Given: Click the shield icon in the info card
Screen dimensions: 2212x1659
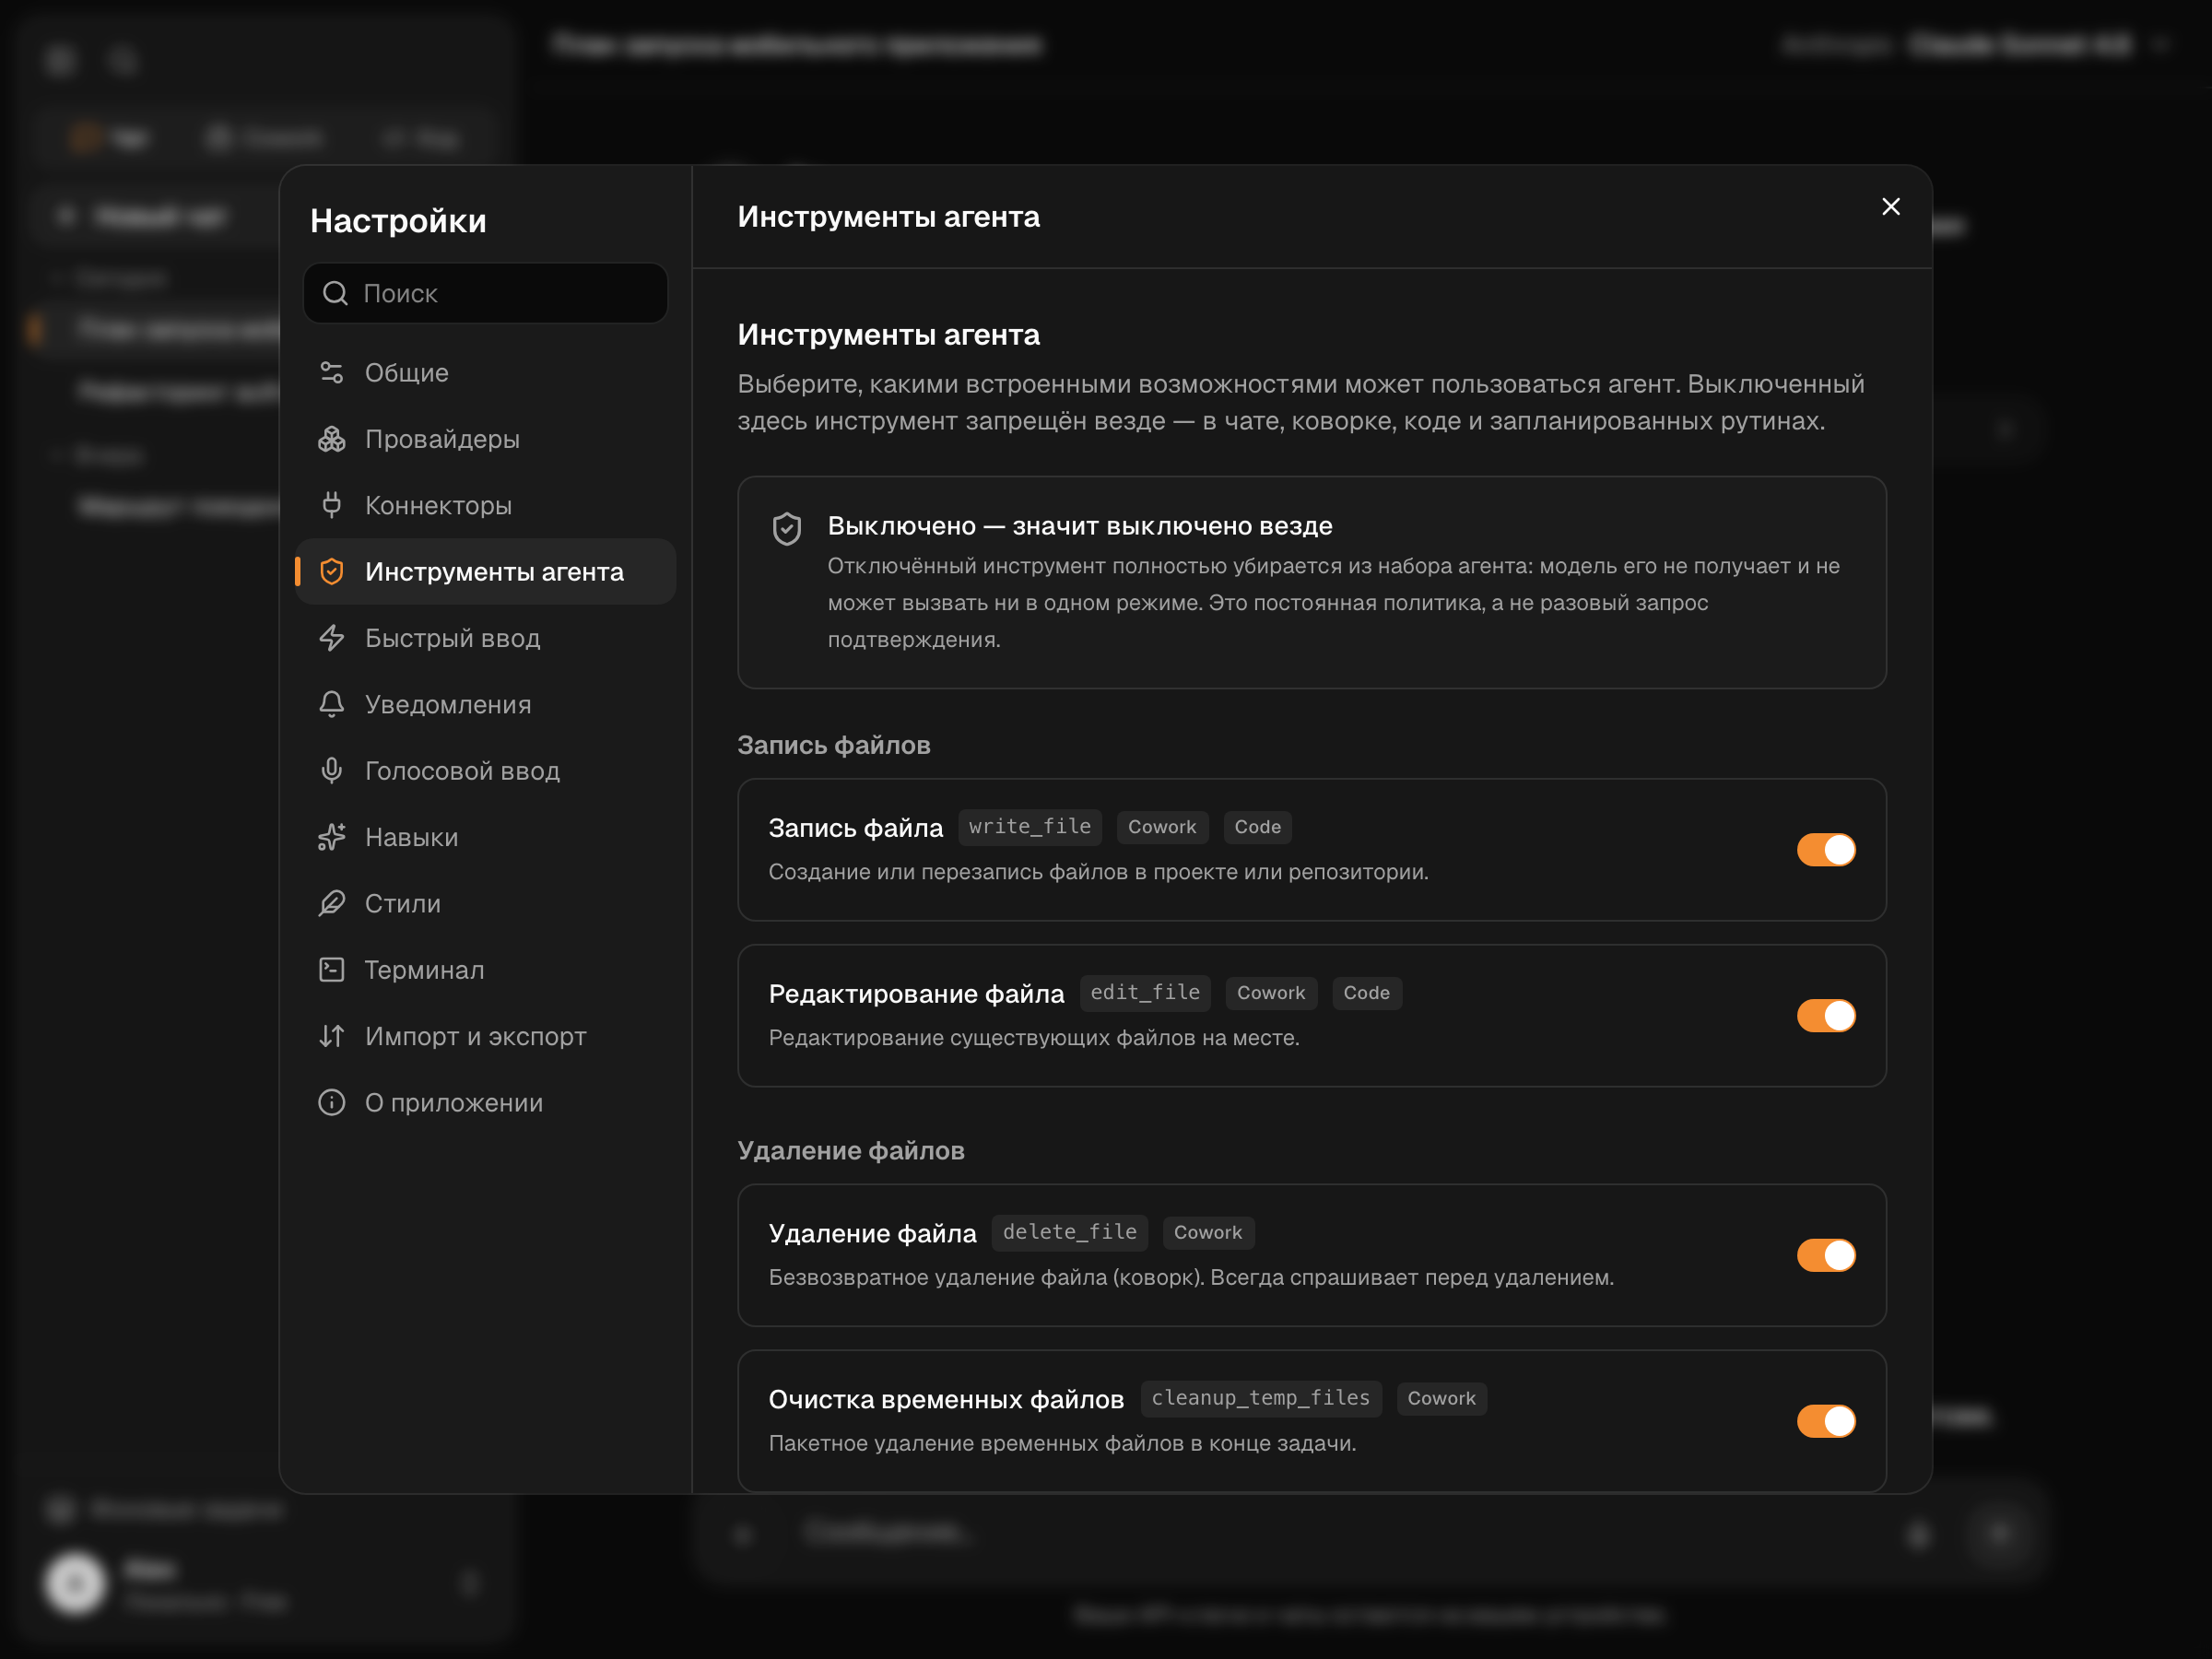Looking at the screenshot, I should click(787, 529).
